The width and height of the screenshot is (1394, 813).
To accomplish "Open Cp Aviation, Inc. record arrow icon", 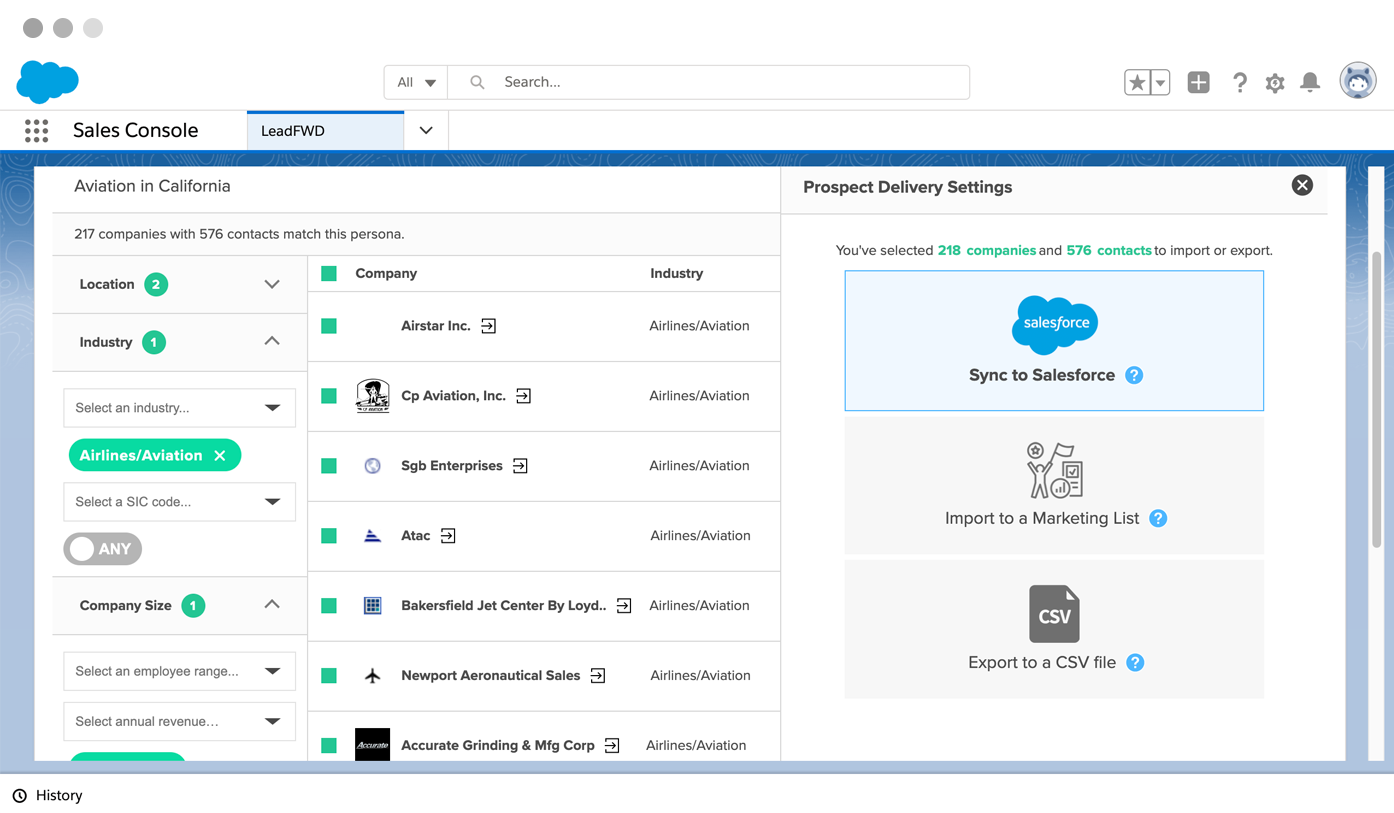I will click(523, 396).
